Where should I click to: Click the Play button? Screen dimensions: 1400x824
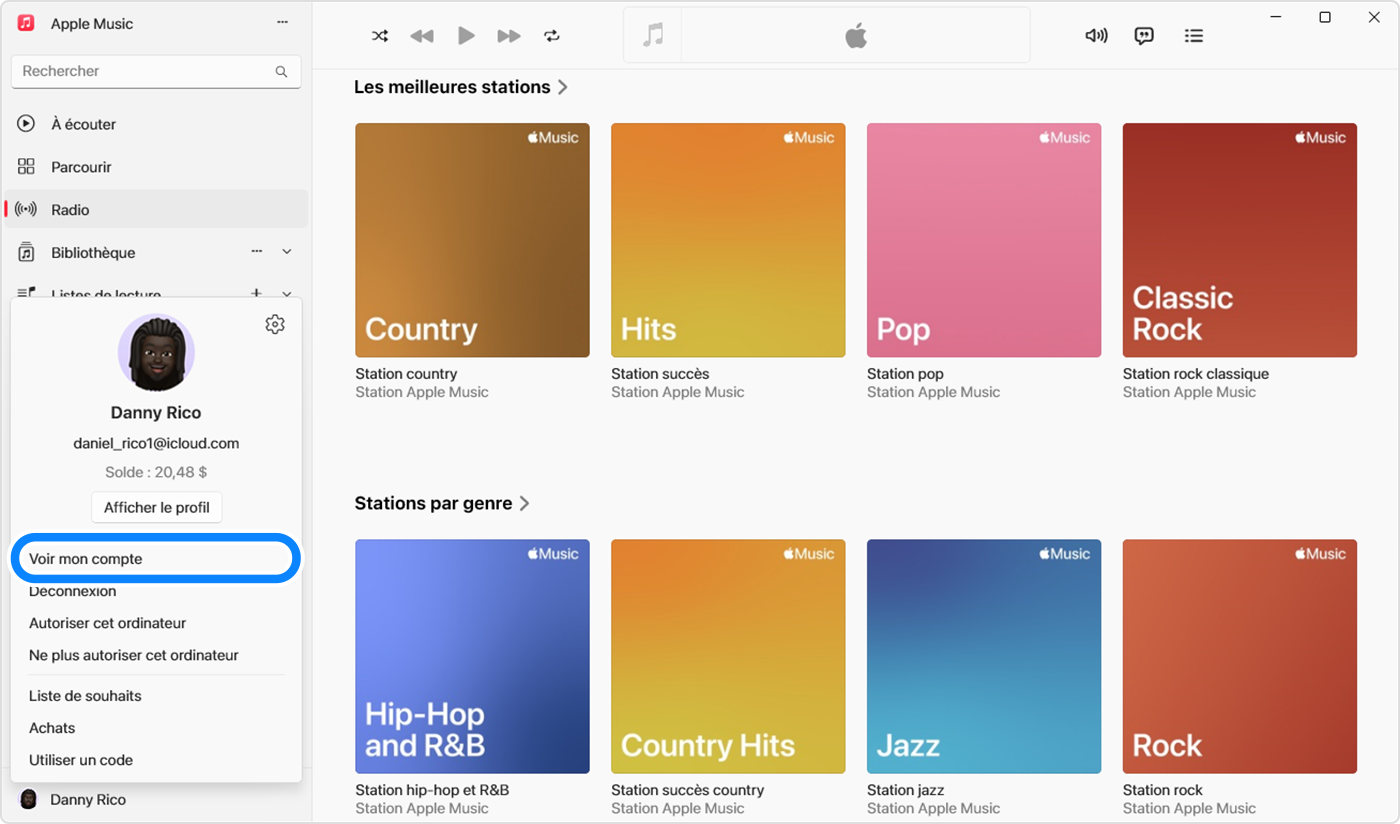[466, 36]
